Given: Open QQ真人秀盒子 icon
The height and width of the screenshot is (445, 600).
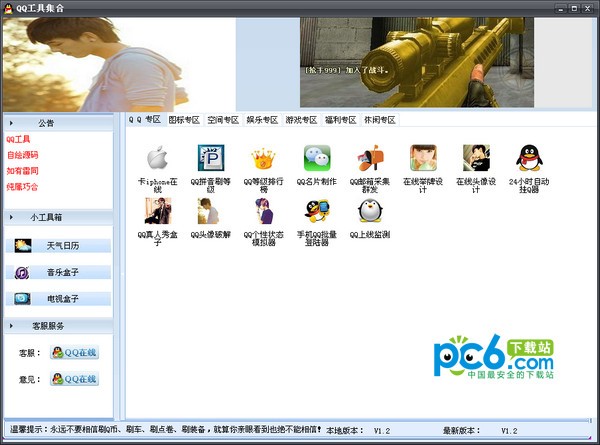Looking at the screenshot, I should pyautogui.click(x=158, y=211).
